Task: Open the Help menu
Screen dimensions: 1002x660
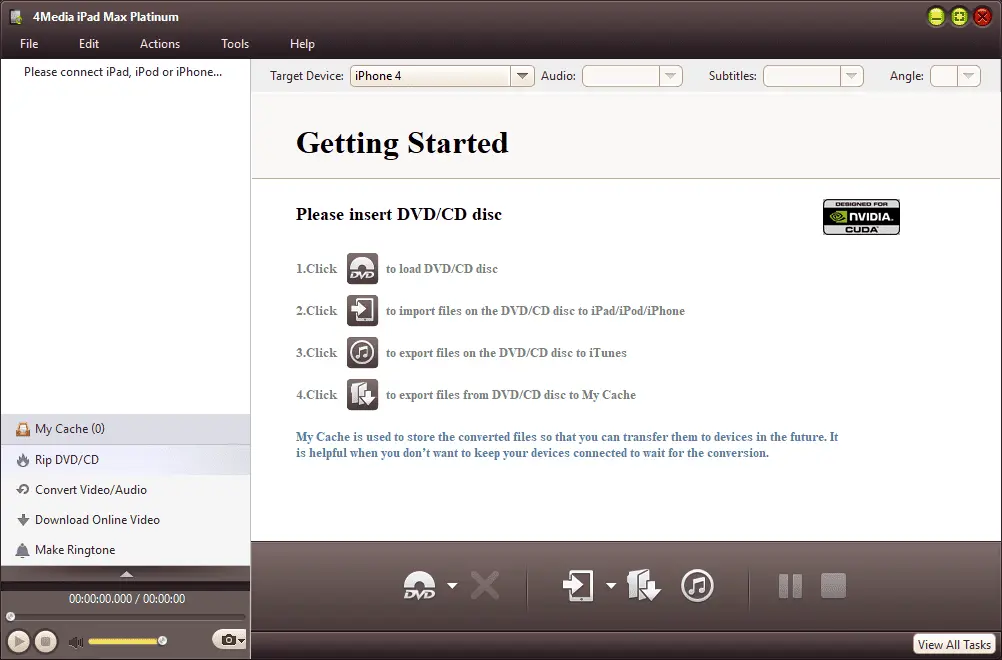Action: [x=302, y=43]
